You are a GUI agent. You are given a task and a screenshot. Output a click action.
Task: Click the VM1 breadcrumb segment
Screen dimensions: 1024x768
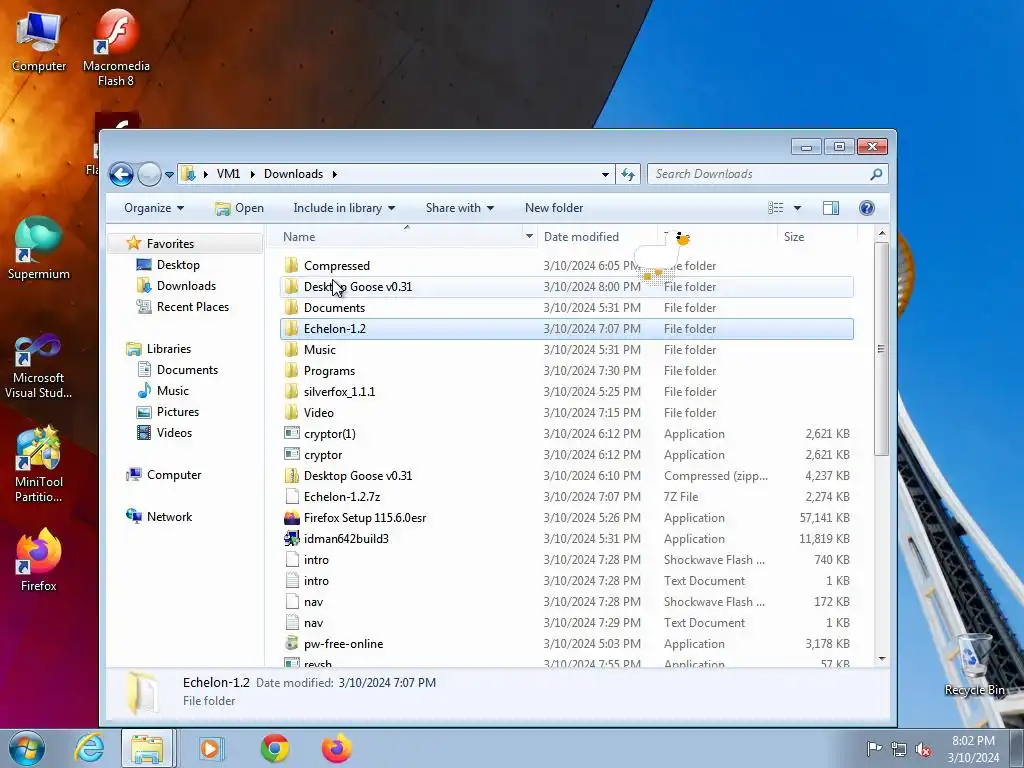click(229, 174)
